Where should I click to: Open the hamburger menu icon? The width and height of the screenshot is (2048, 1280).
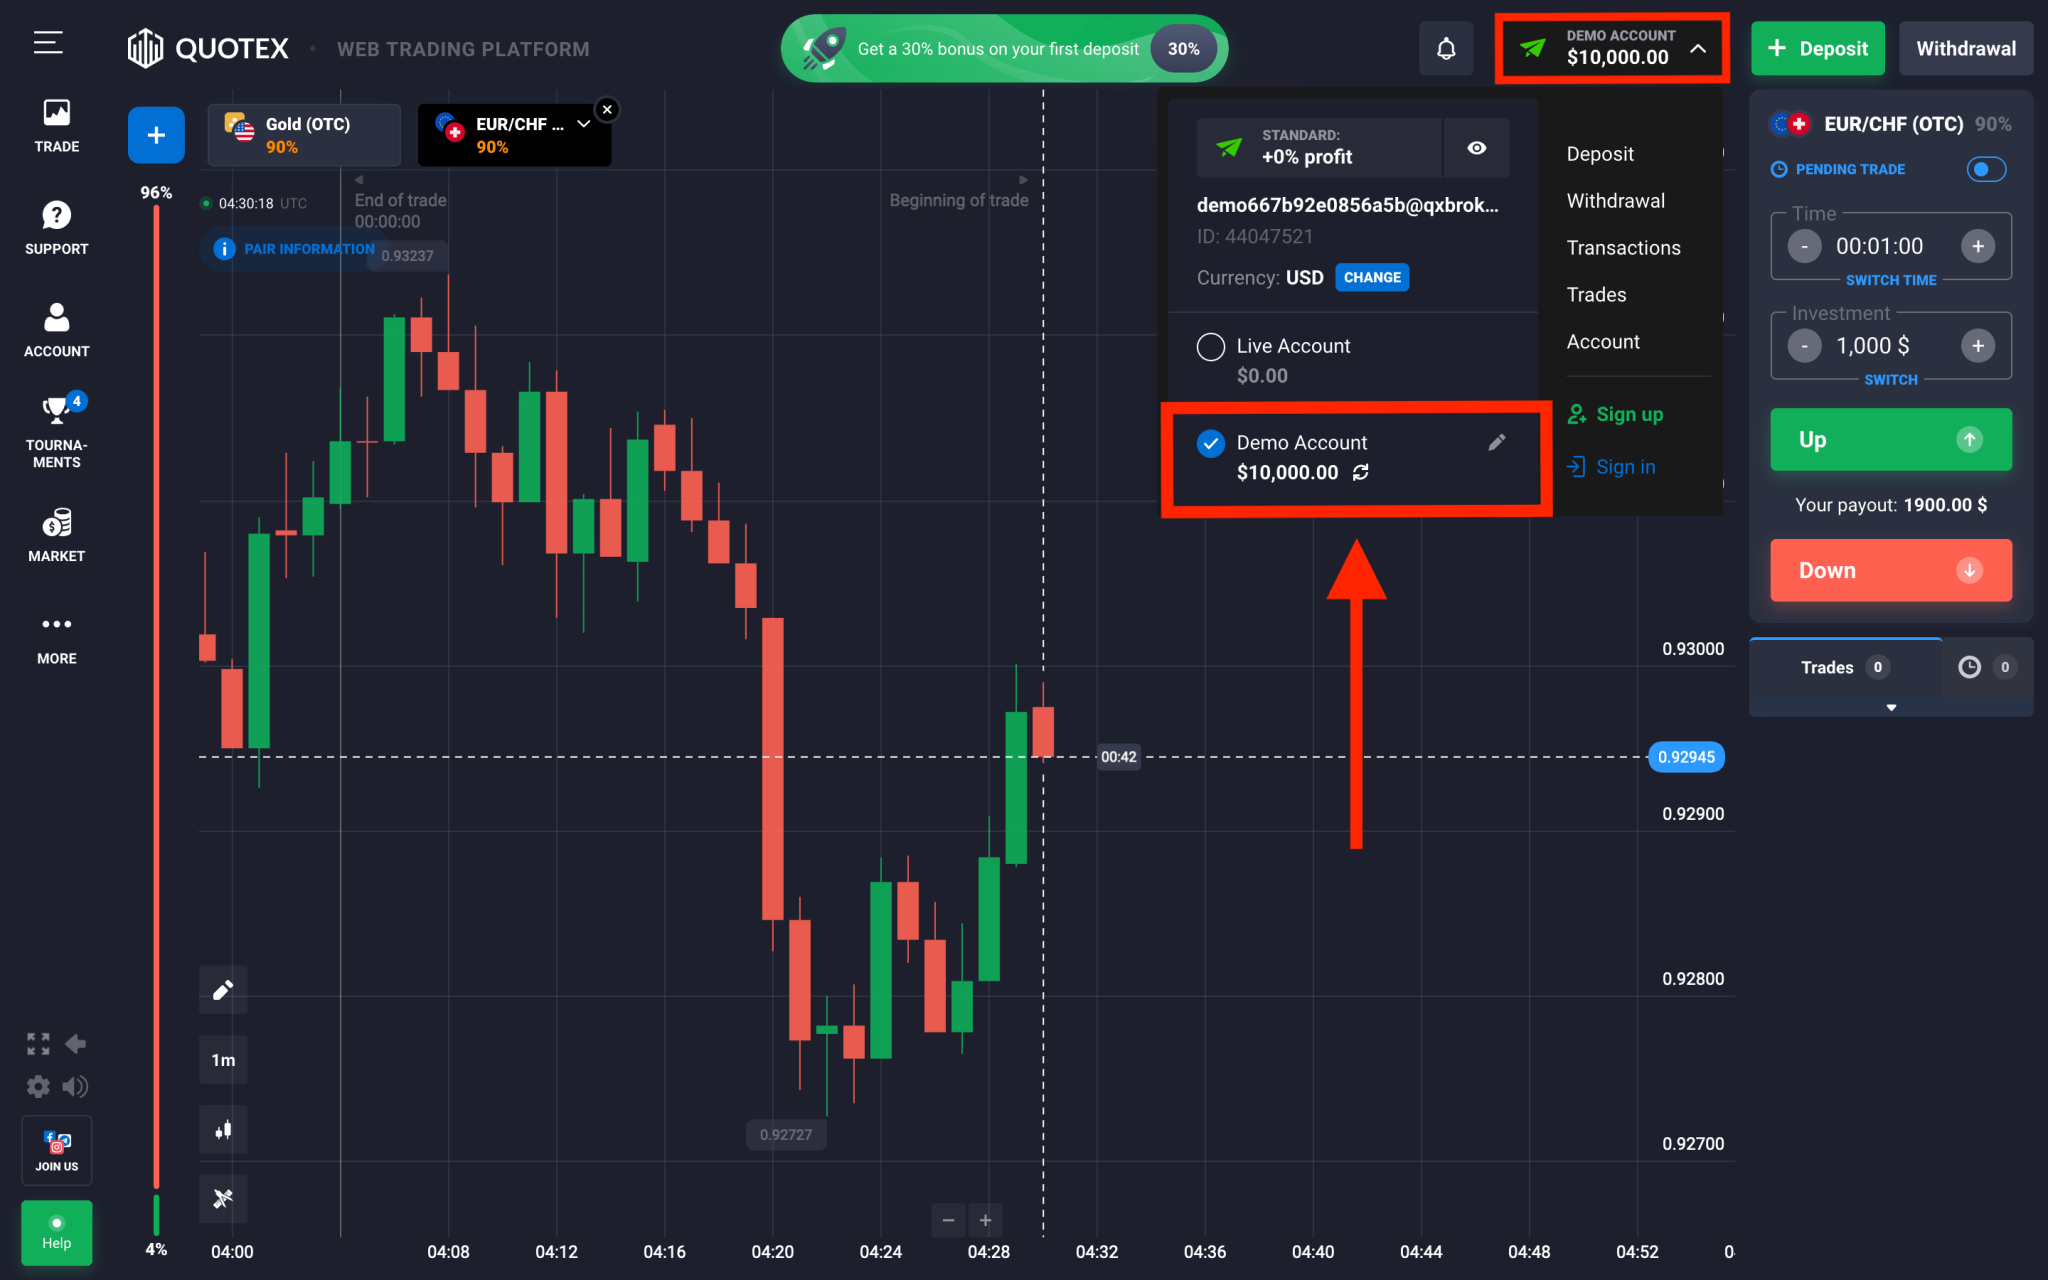click(x=47, y=43)
